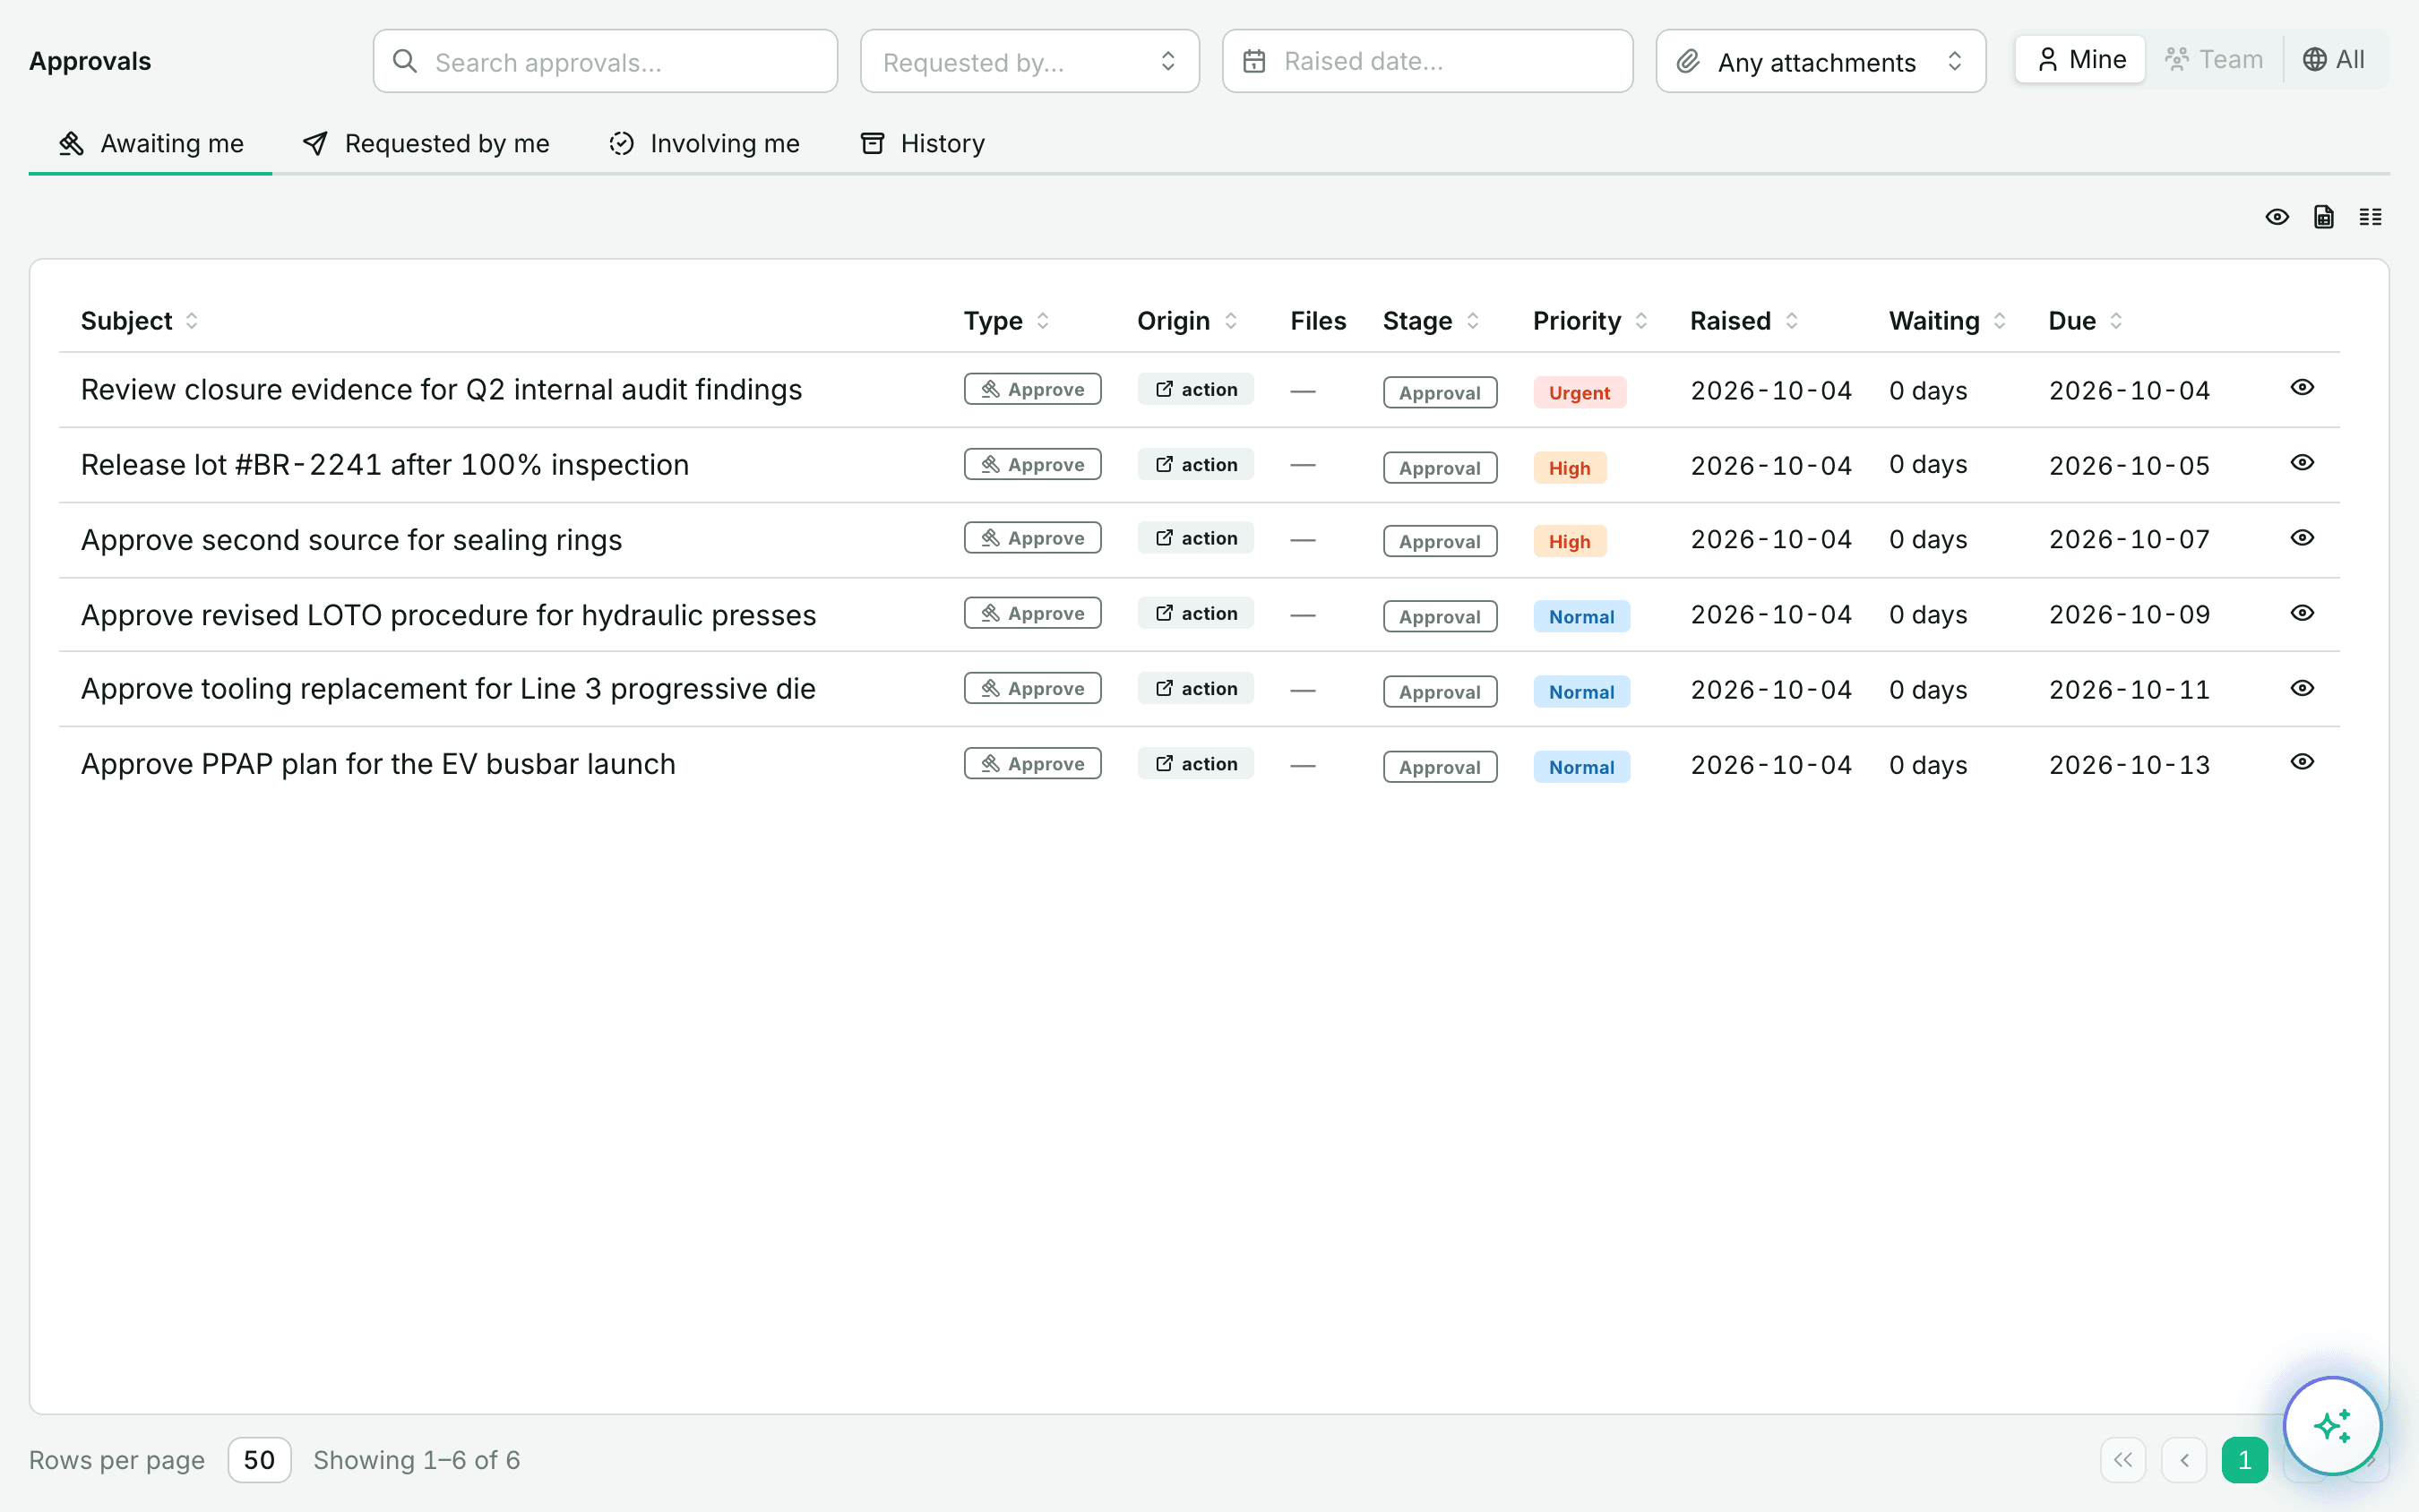This screenshot has height=1512, width=2419.
Task: Open Approve PPAP plan for EV busbar launch
Action: [x=378, y=764]
